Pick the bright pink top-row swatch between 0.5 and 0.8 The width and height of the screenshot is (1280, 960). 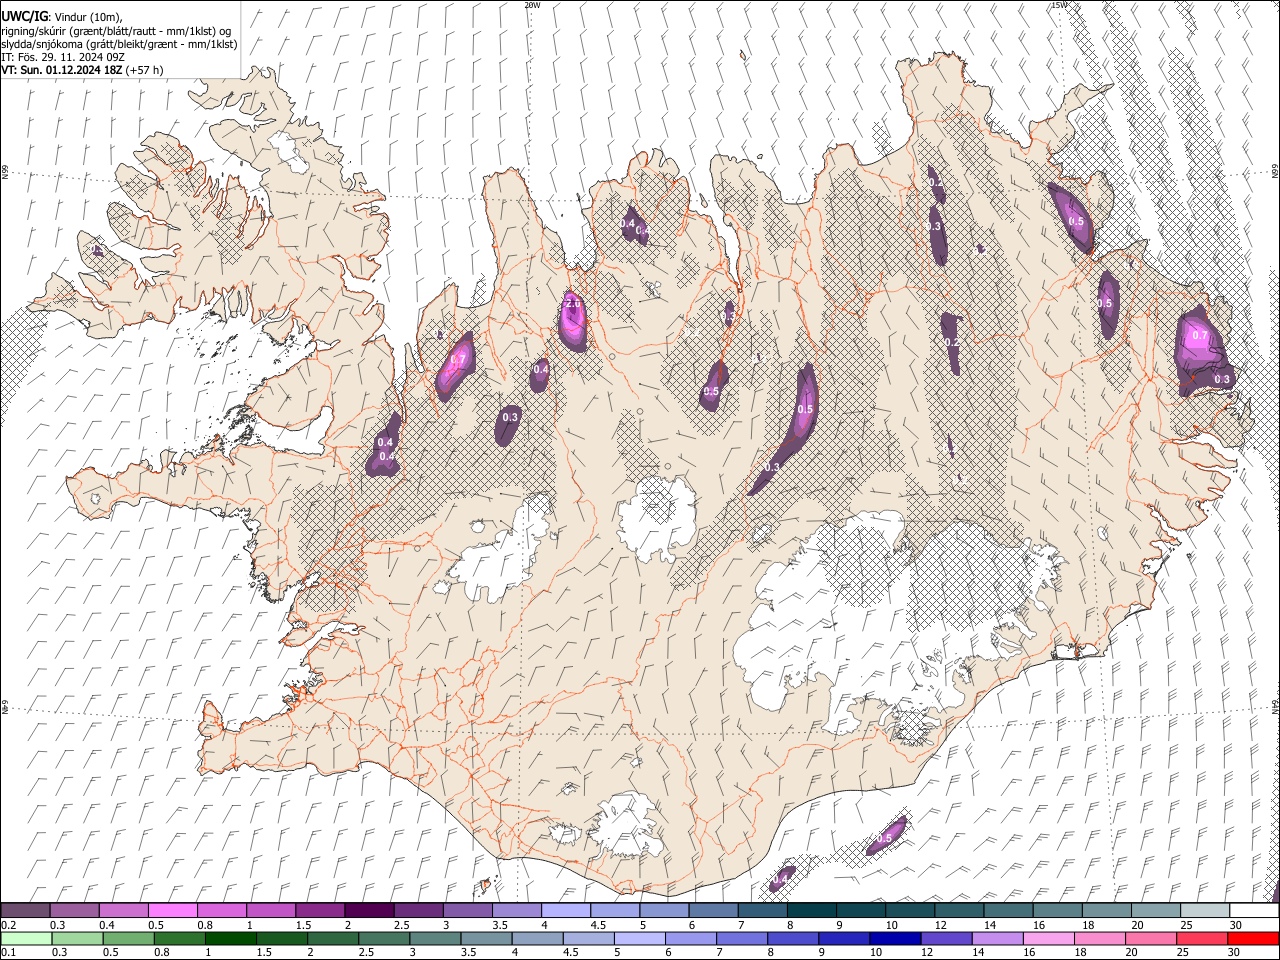point(173,911)
